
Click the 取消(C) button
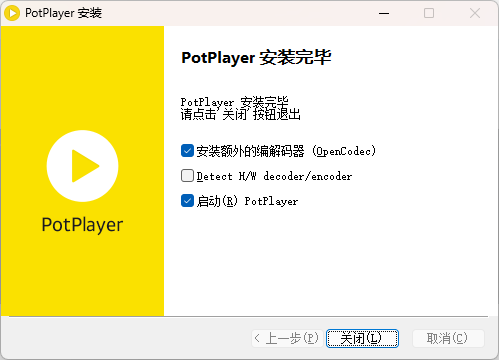(448, 339)
